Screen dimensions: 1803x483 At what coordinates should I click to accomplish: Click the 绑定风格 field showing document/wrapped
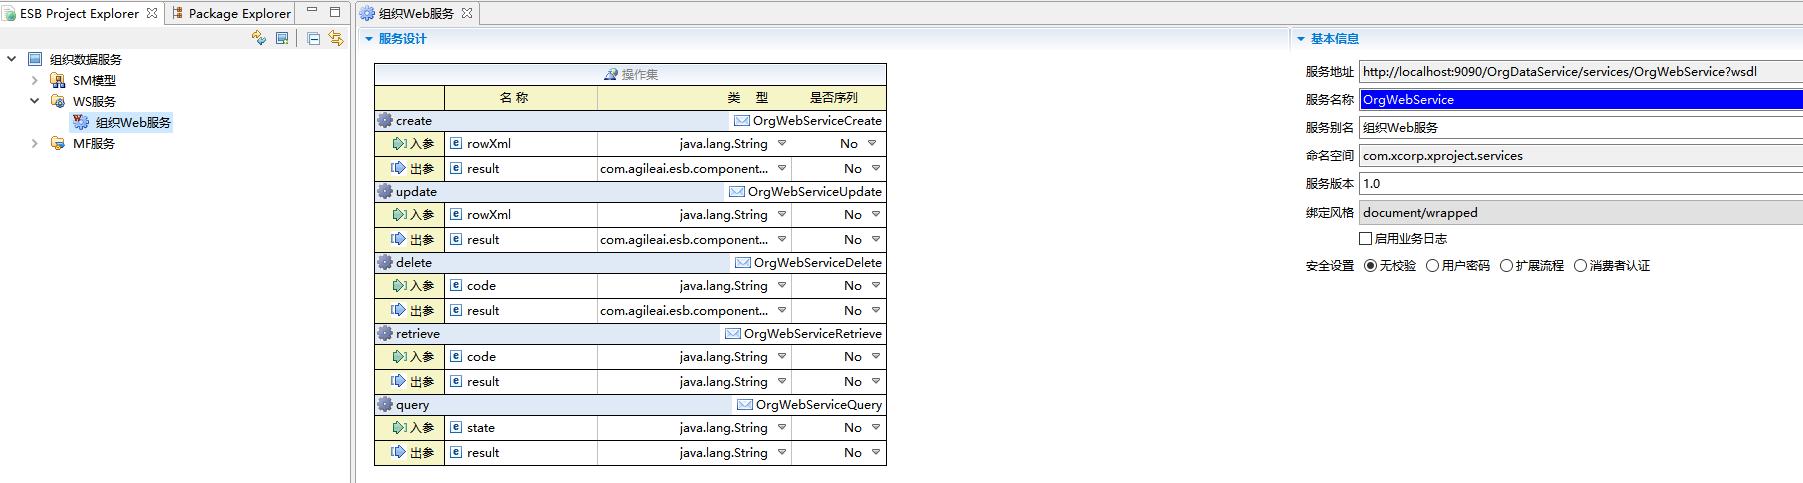click(1581, 212)
